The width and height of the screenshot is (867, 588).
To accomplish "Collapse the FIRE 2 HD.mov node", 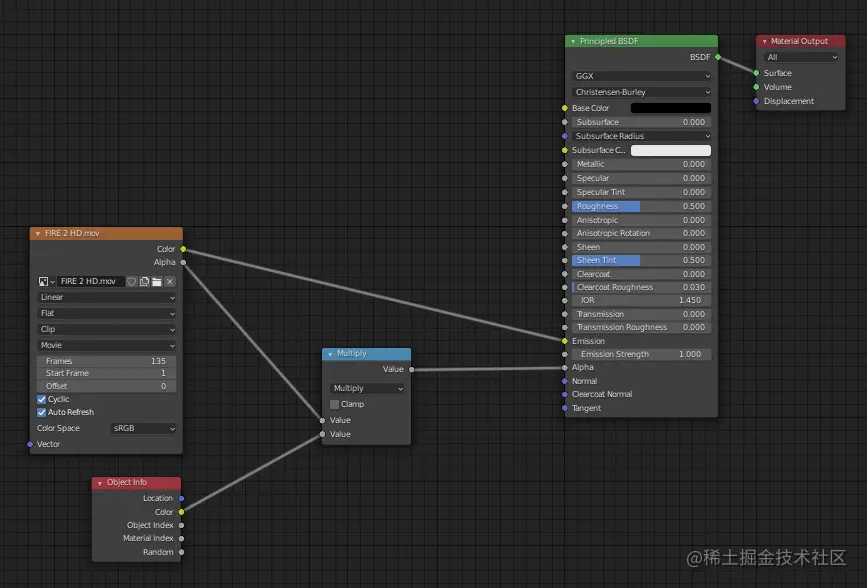I will click(38, 234).
